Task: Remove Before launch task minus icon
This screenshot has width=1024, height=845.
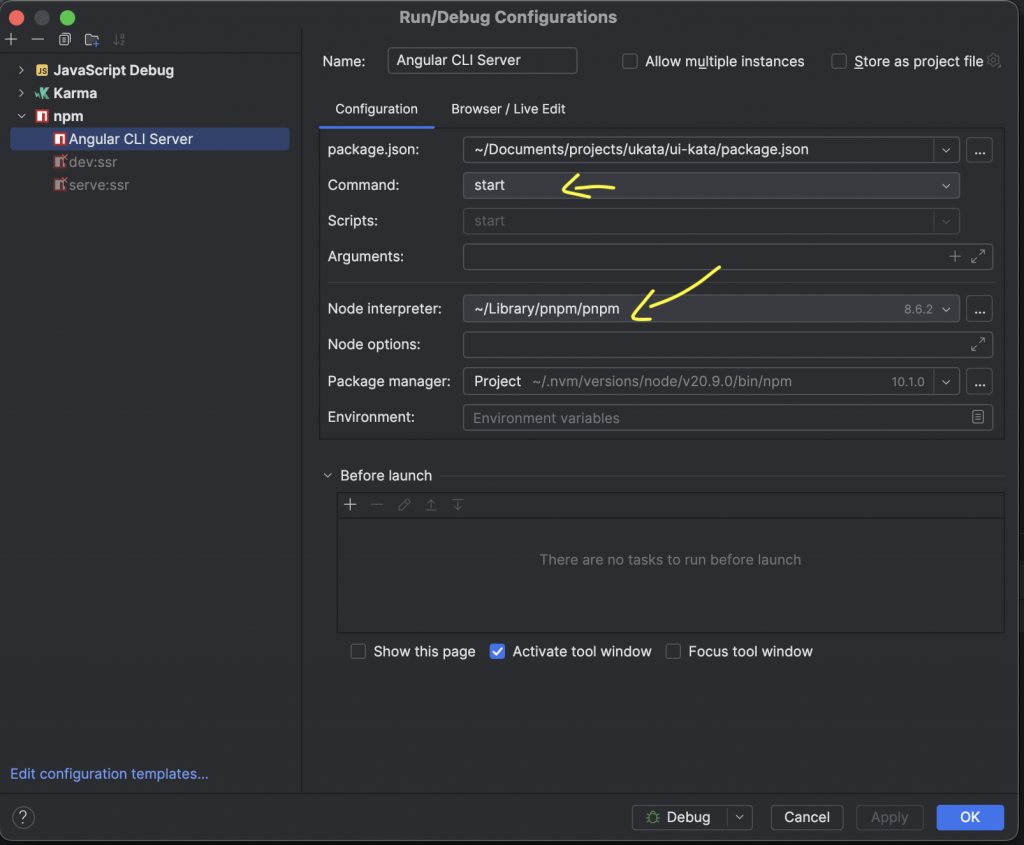Action: [377, 505]
